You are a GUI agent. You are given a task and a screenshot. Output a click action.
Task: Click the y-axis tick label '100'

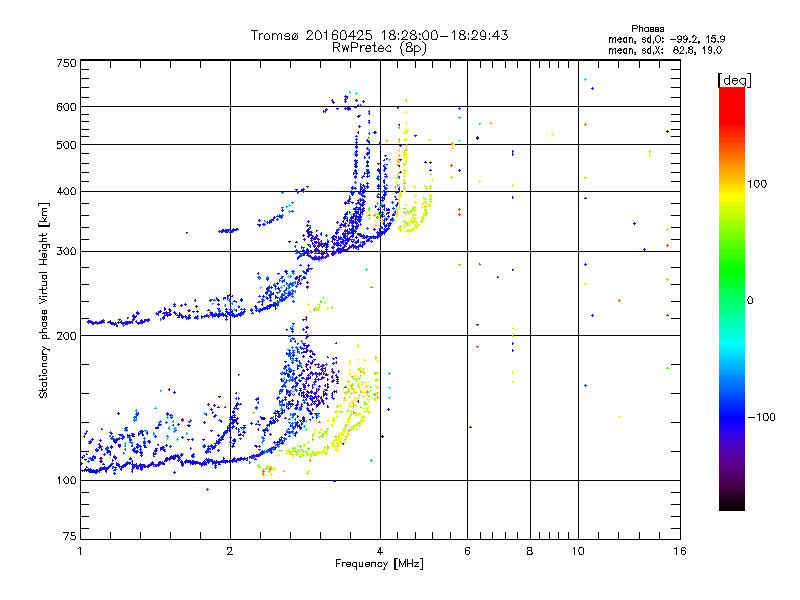pyautogui.click(x=66, y=480)
